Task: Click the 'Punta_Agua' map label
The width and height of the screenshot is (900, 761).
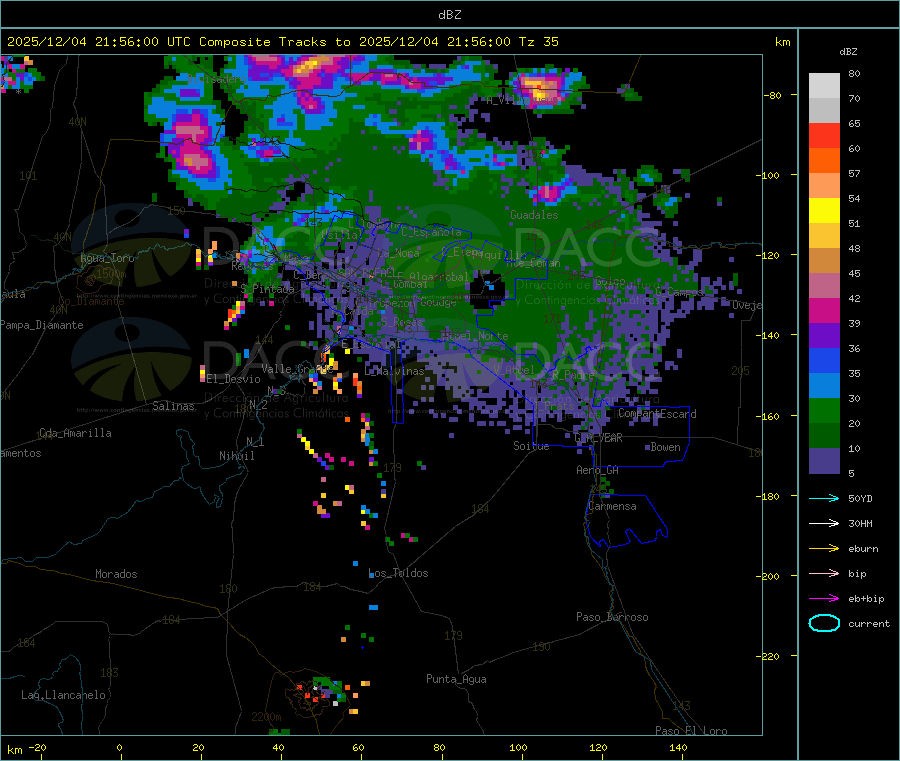Action: (x=456, y=679)
